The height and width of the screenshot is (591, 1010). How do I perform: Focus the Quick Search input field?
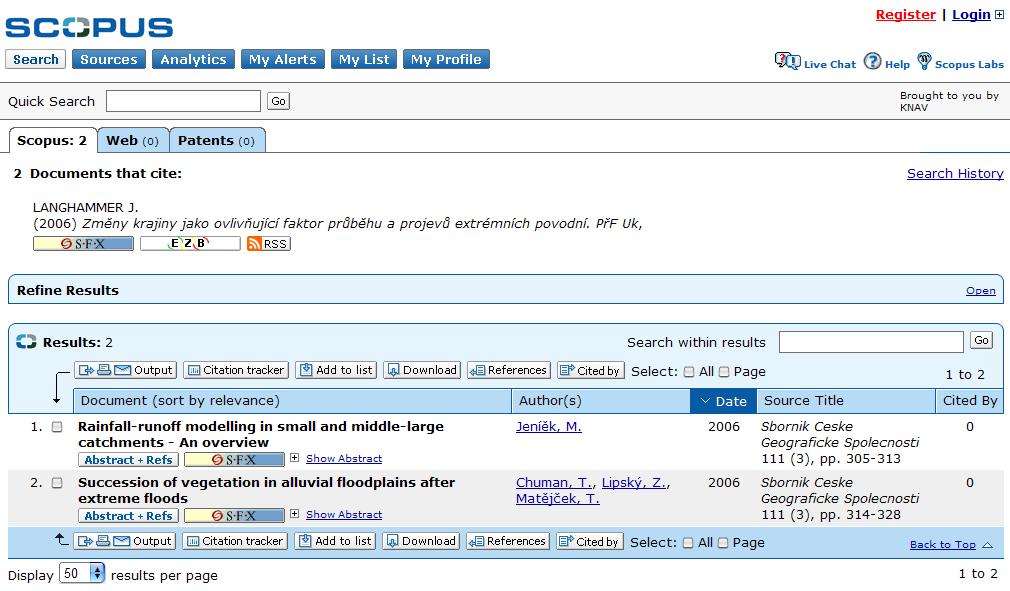184,101
